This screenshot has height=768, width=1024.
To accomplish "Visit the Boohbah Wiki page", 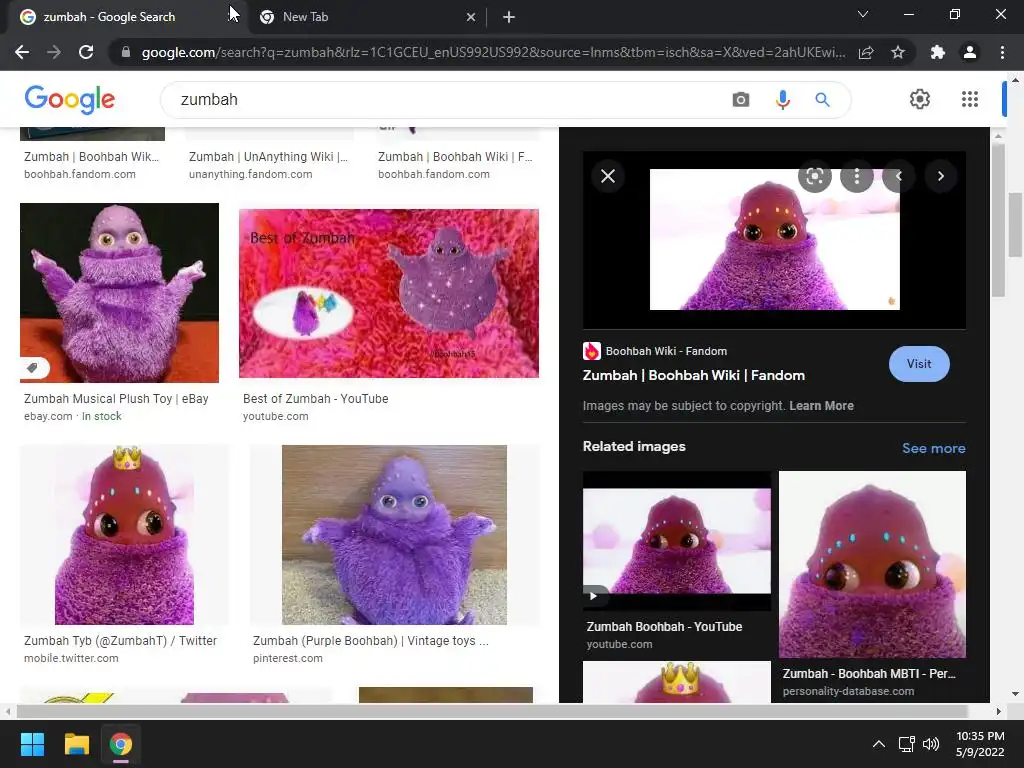I will point(919,364).
